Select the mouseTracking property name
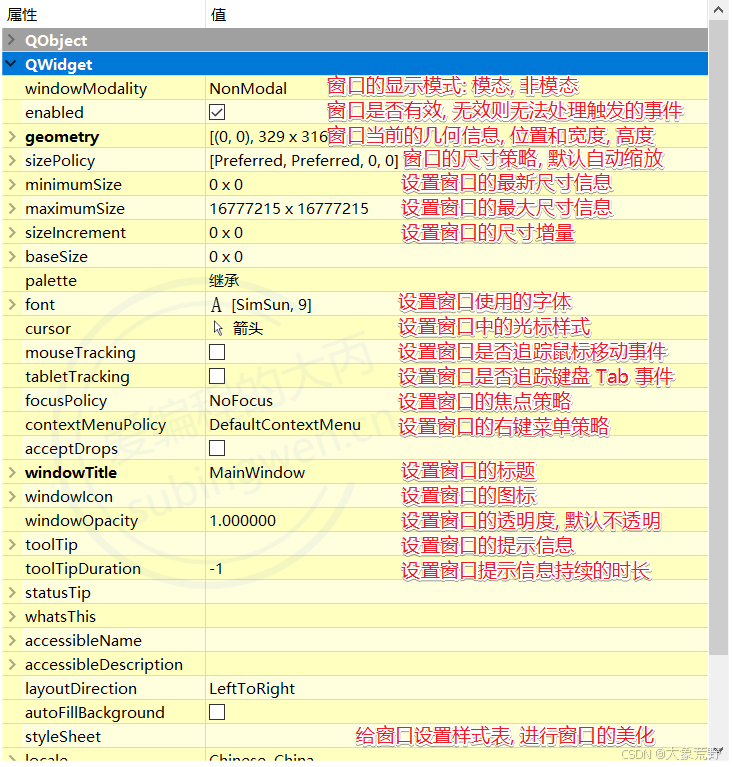 pyautogui.click(x=80, y=353)
